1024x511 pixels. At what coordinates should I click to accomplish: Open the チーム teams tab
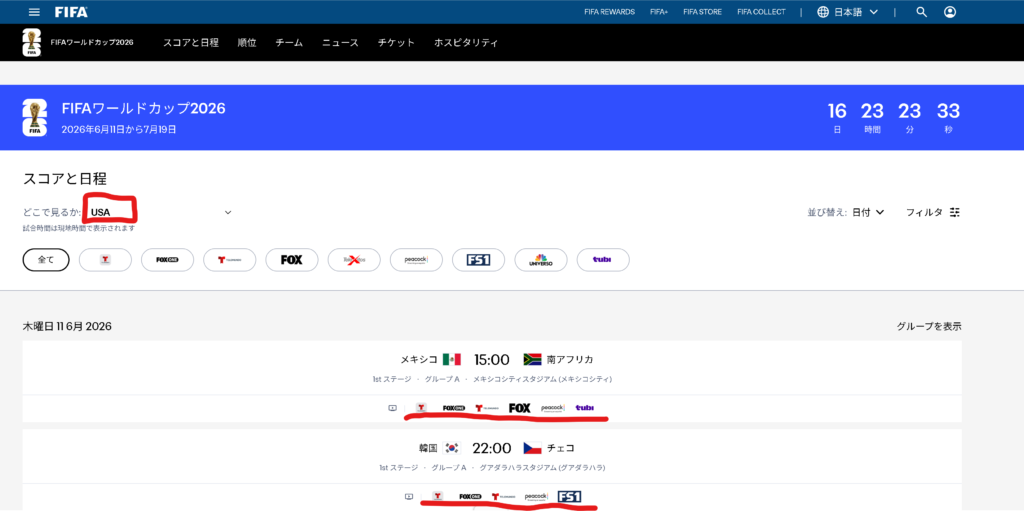(289, 42)
